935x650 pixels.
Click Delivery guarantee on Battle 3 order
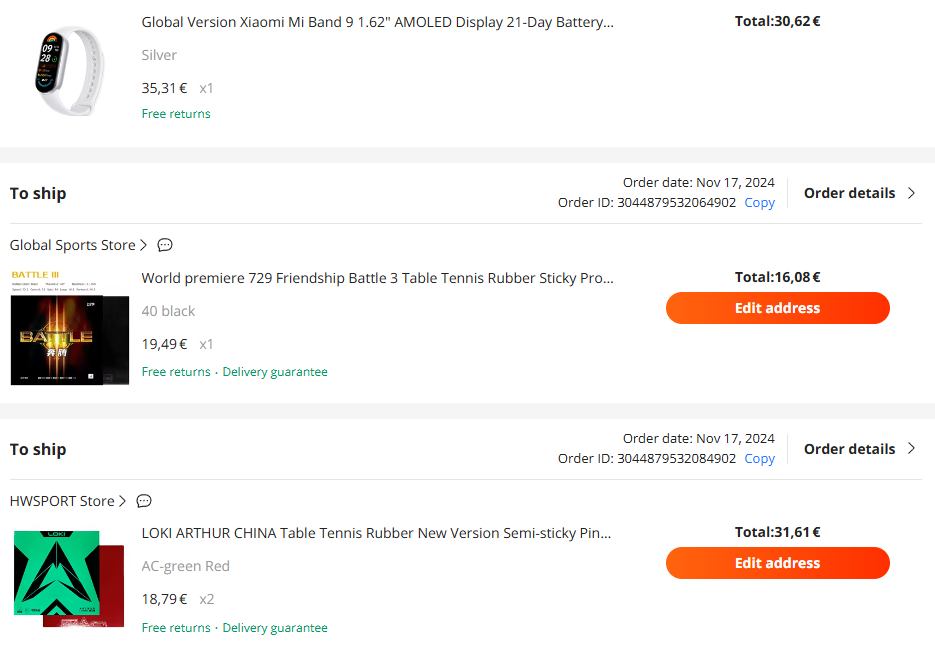[275, 372]
